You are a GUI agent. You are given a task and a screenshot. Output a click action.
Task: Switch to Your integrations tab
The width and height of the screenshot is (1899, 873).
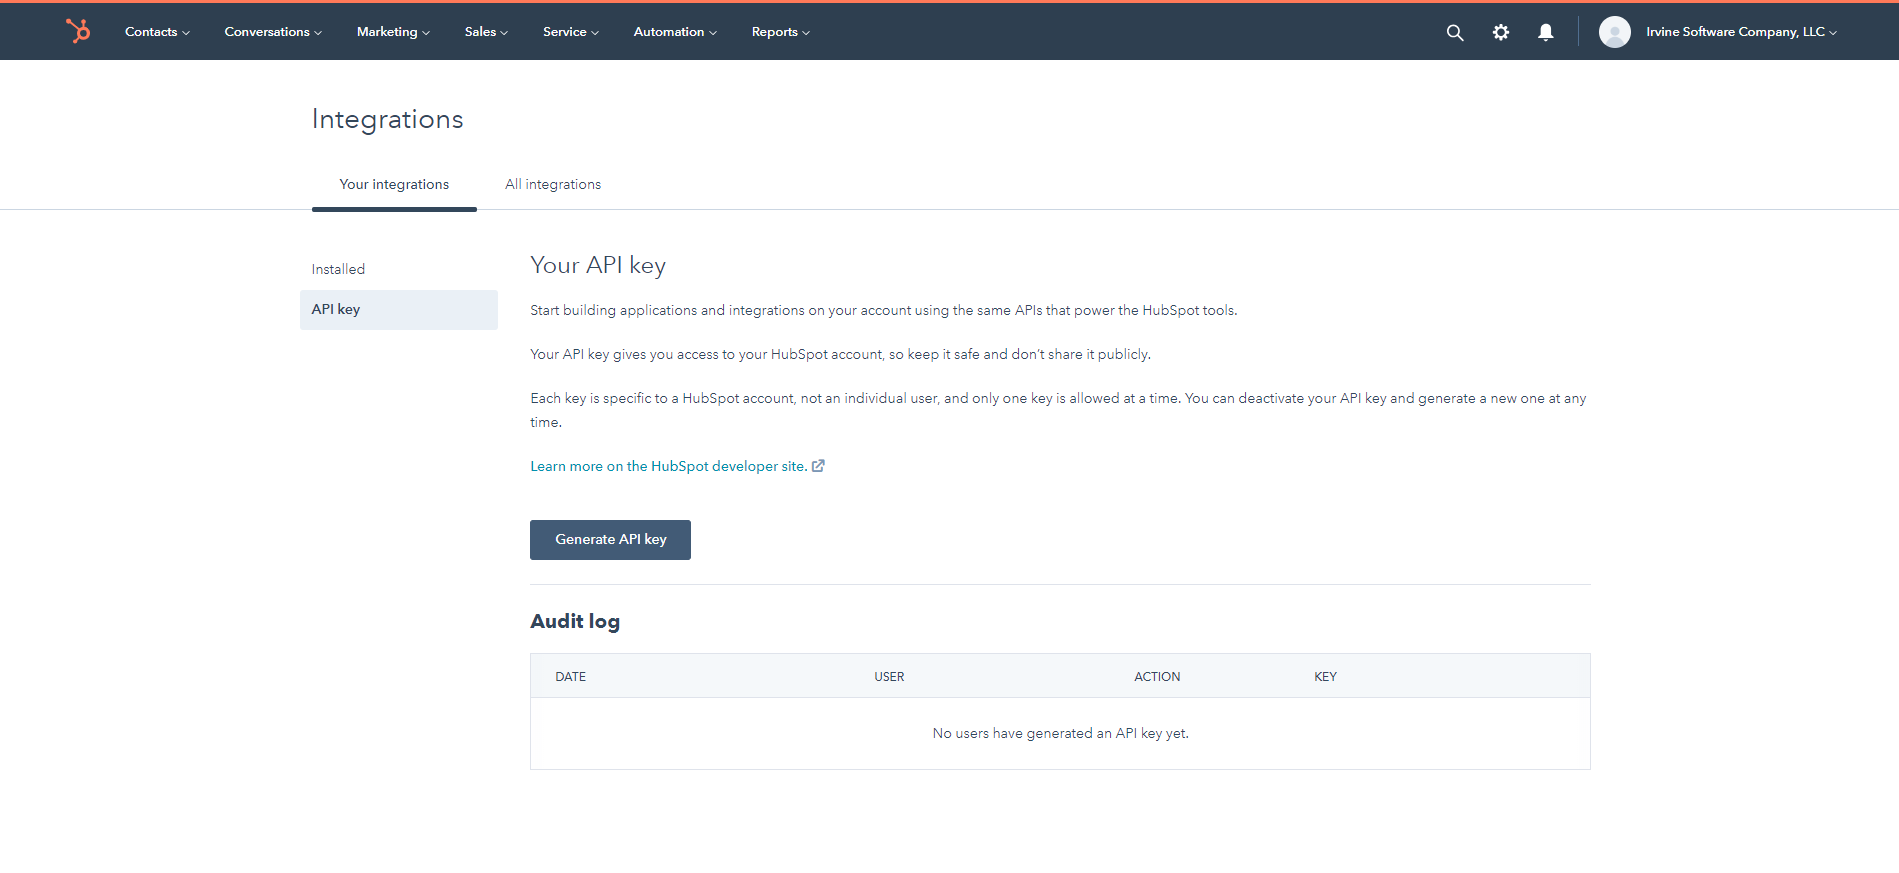394,185
